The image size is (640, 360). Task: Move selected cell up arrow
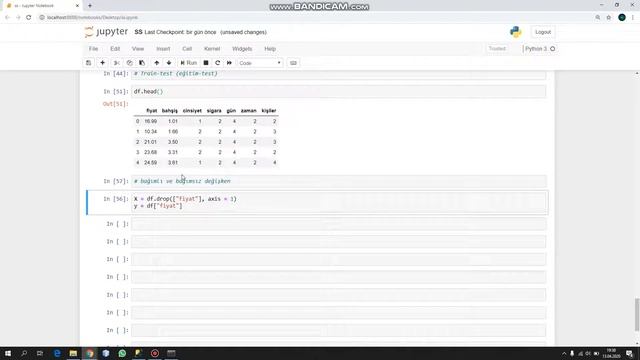pyautogui.click(x=157, y=63)
